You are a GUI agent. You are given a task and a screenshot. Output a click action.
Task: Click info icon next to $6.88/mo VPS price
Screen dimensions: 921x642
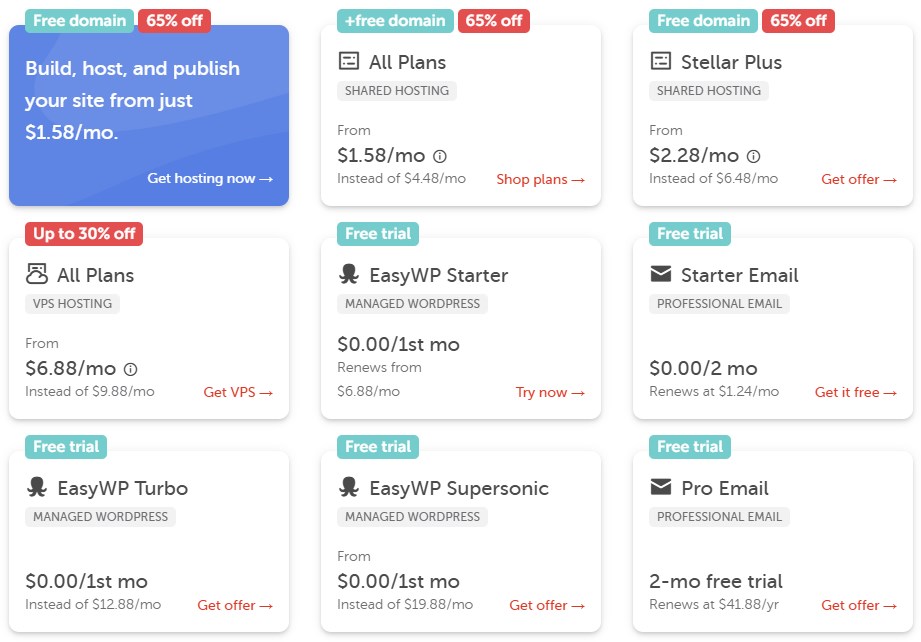click(x=130, y=369)
